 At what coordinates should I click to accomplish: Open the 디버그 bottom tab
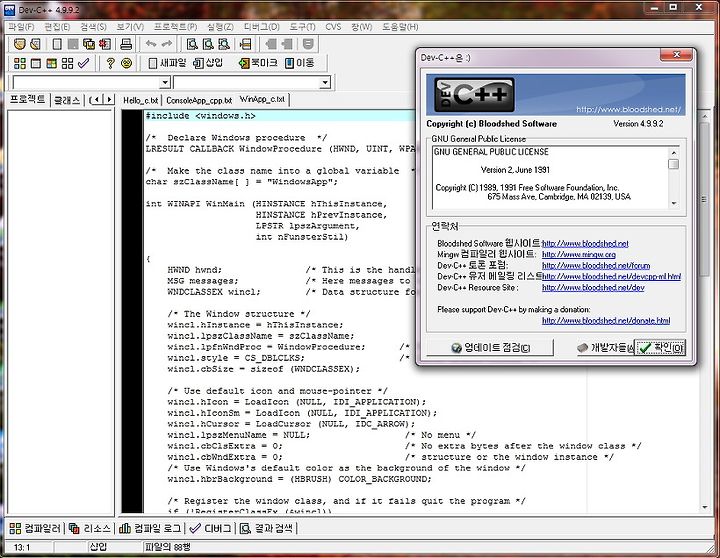pos(210,529)
